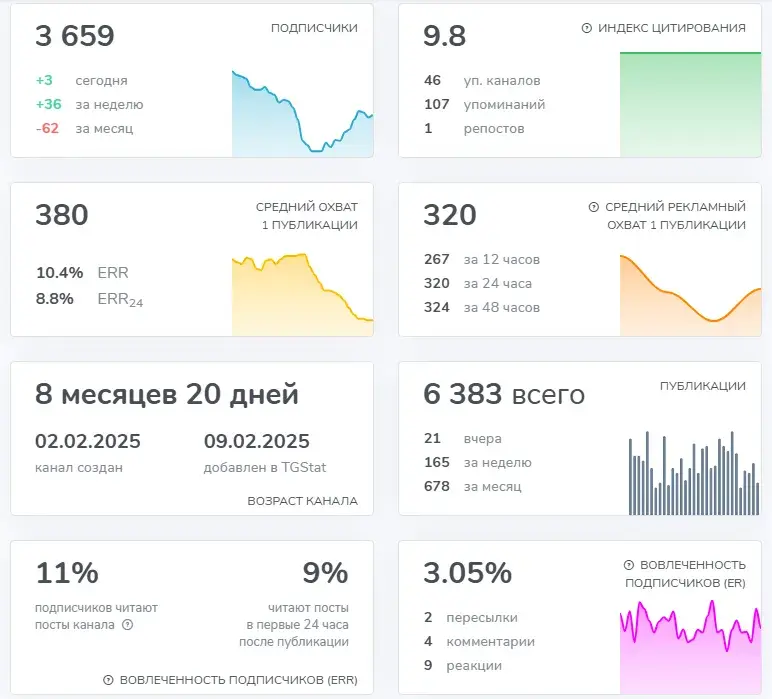Click channel creation date 02.02.2025
This screenshot has width=772, height=699.
pyautogui.click(x=88, y=441)
